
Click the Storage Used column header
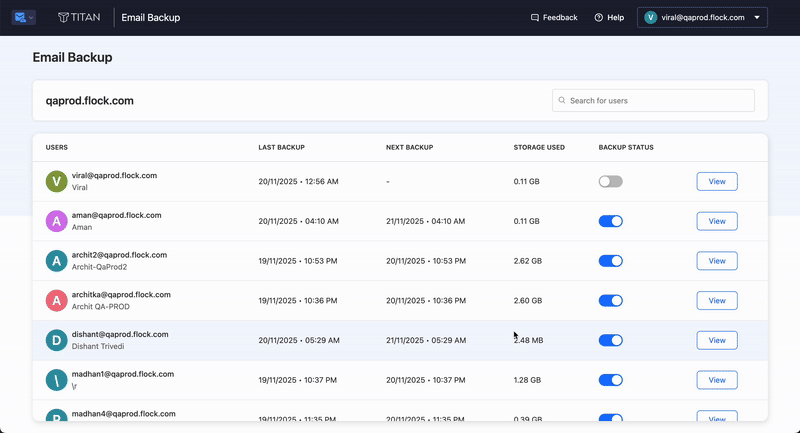coord(539,148)
